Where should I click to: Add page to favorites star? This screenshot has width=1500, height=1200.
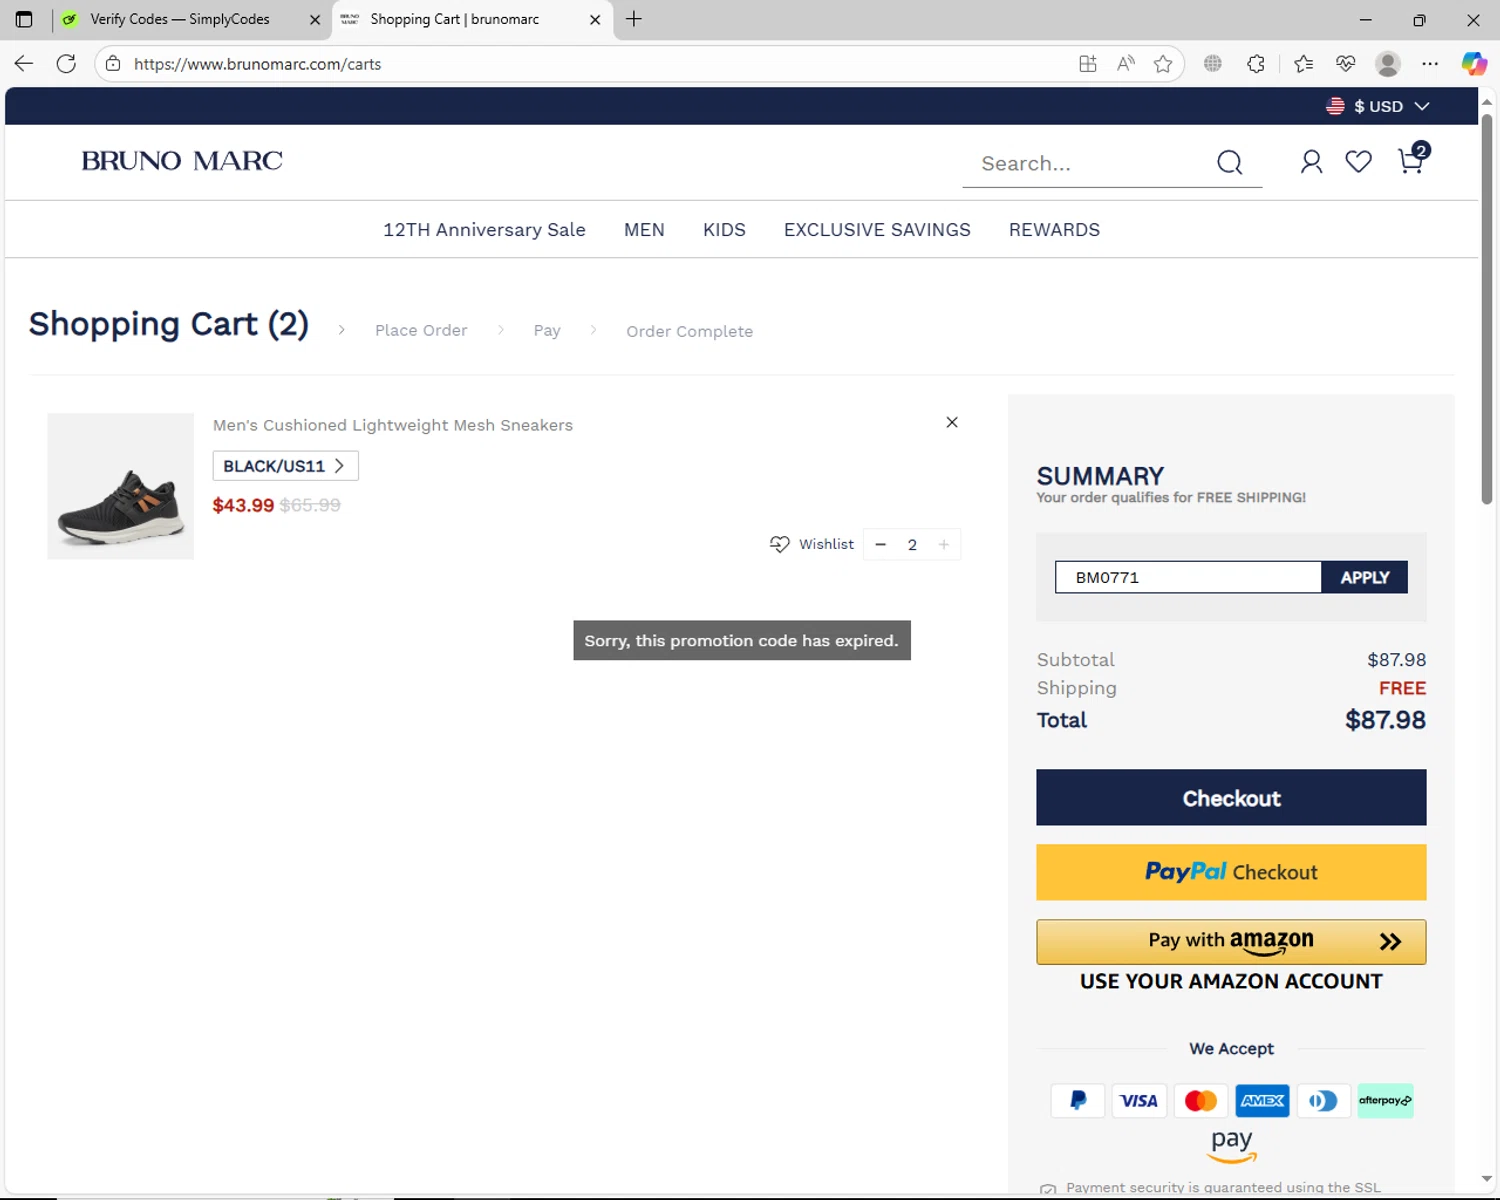1163,64
